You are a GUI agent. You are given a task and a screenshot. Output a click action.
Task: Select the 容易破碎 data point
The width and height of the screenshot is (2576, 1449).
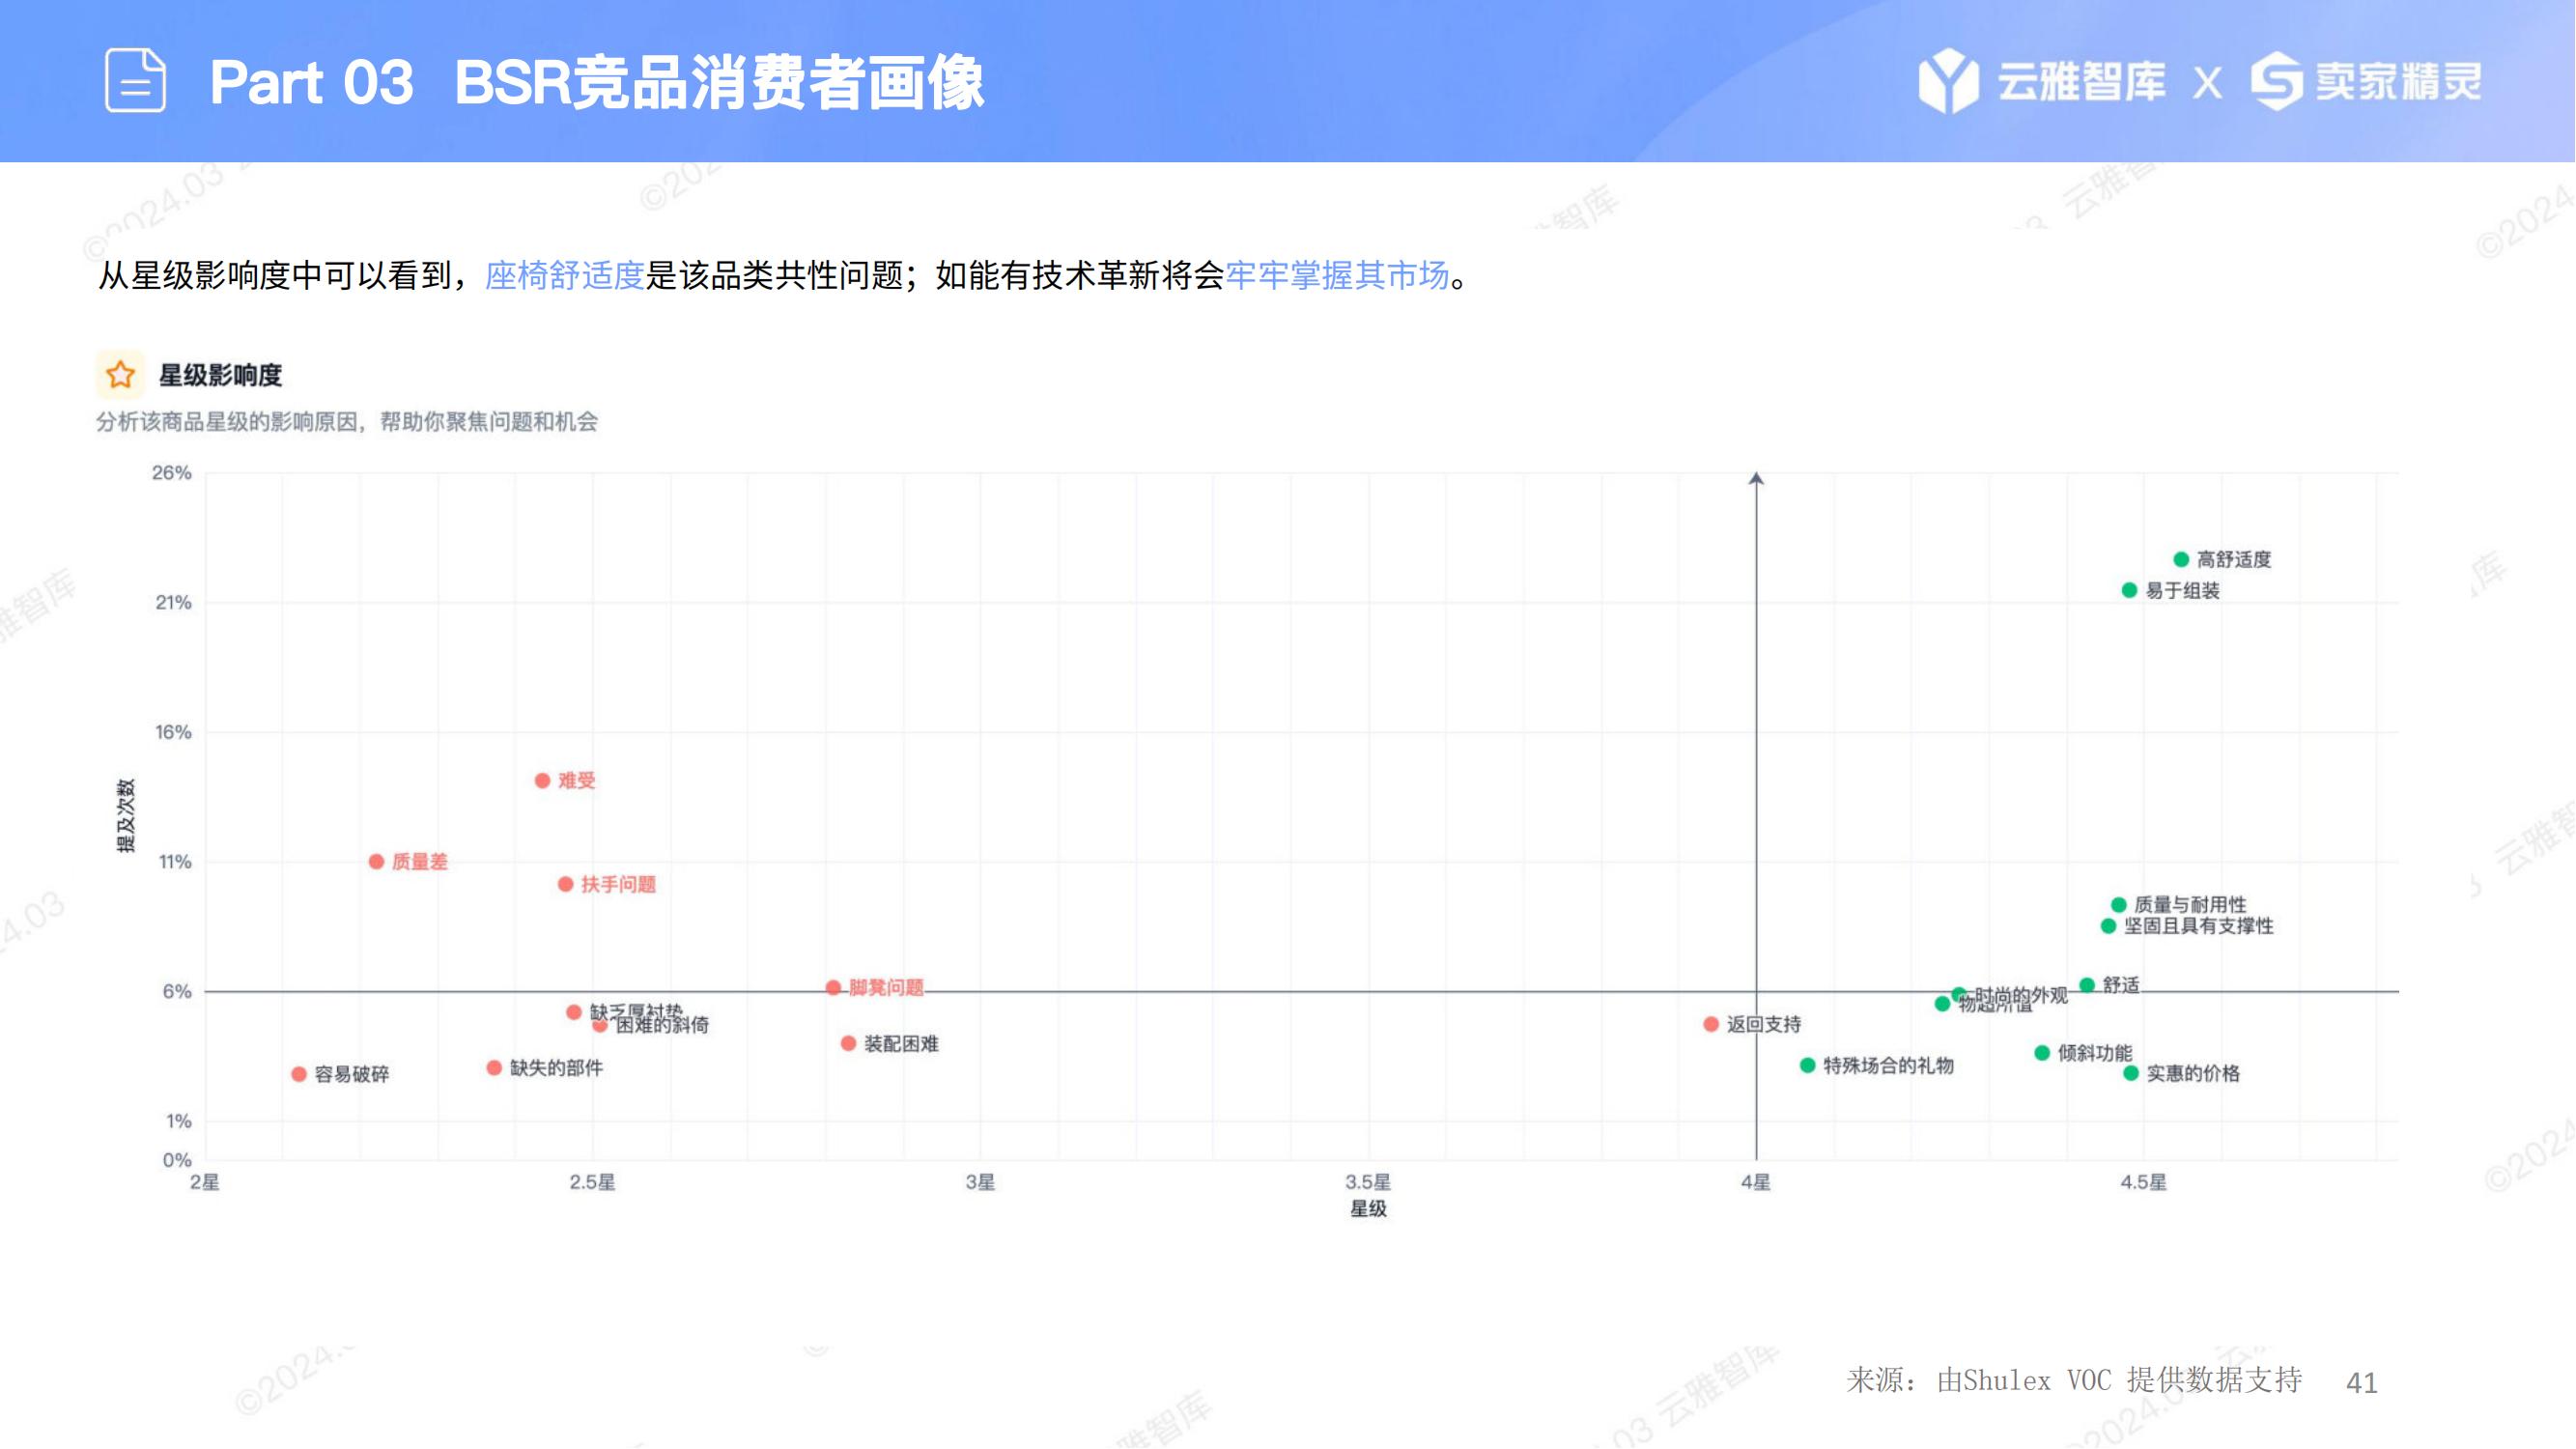[x=298, y=1074]
